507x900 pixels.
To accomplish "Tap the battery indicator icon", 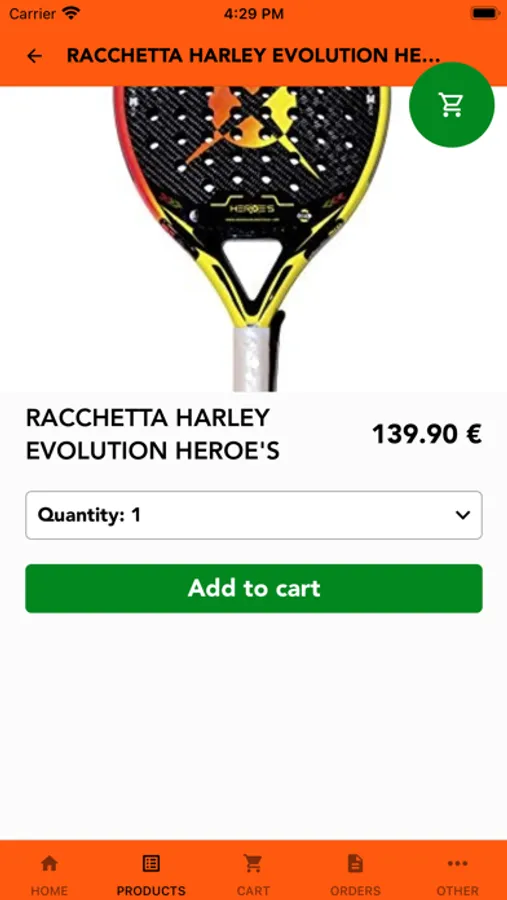I will click(x=484, y=13).
